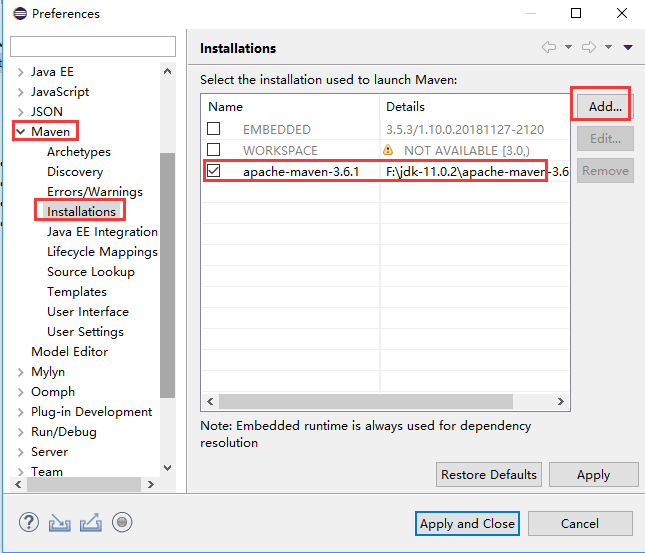Click the tree horizontal scroll left arrow
645x553 pixels.
pos(18,484)
